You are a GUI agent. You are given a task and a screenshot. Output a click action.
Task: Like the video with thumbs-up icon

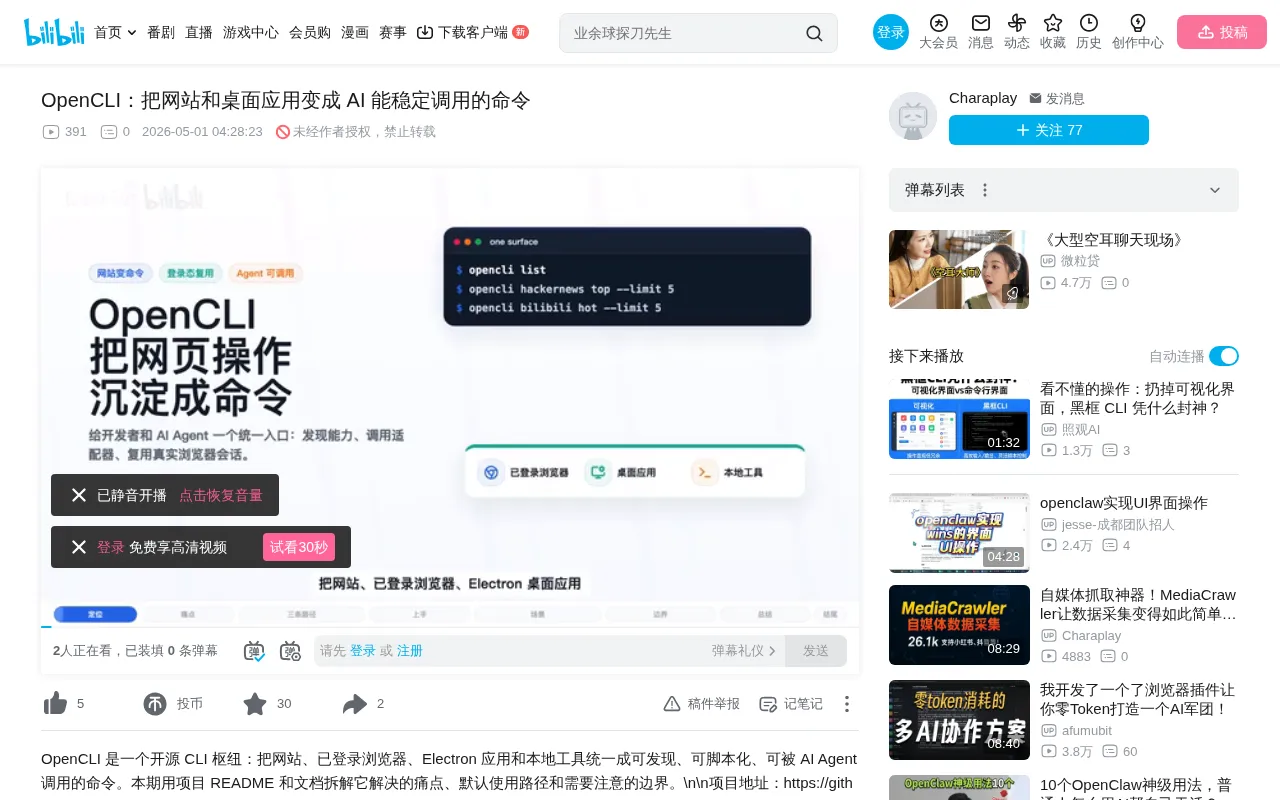click(x=55, y=704)
